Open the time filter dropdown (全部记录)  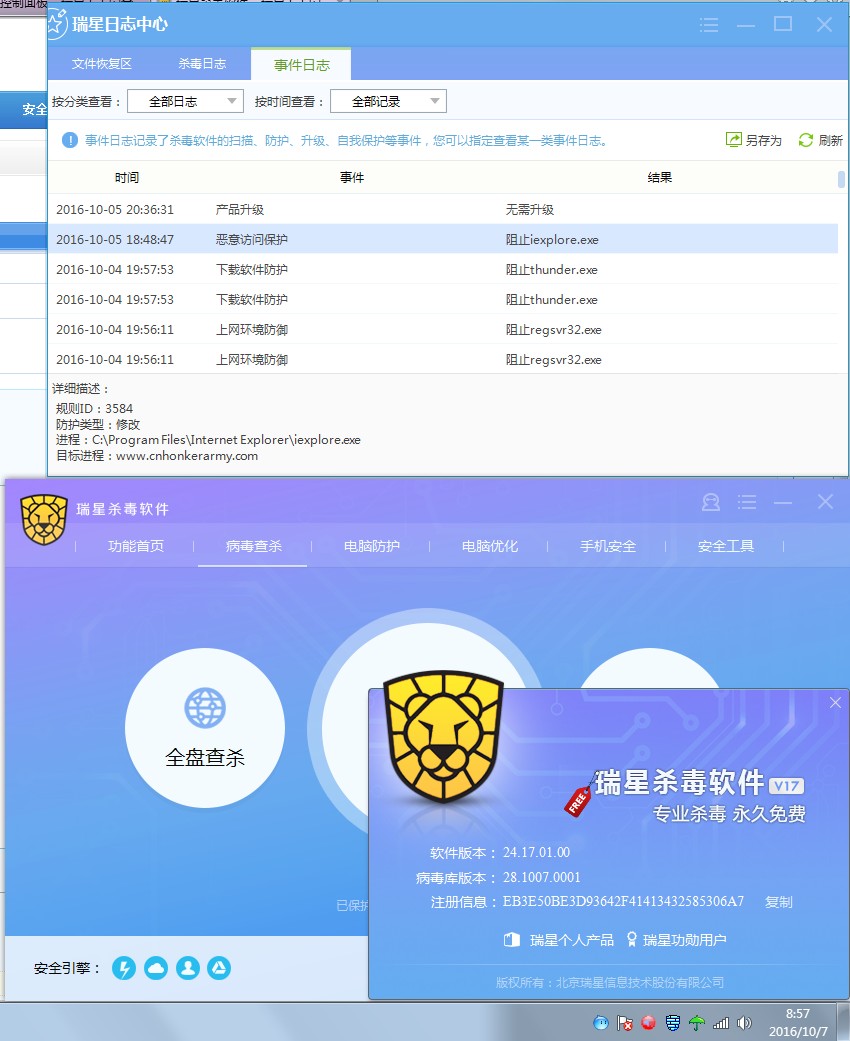tap(388, 101)
